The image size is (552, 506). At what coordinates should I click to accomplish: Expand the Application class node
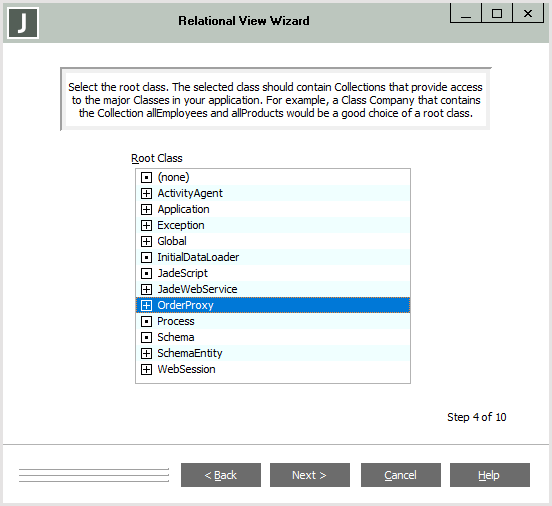tap(146, 210)
